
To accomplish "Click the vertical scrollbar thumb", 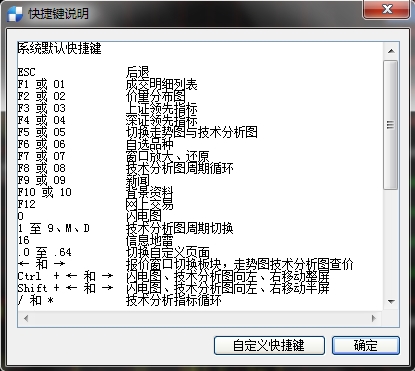I will point(391,125).
